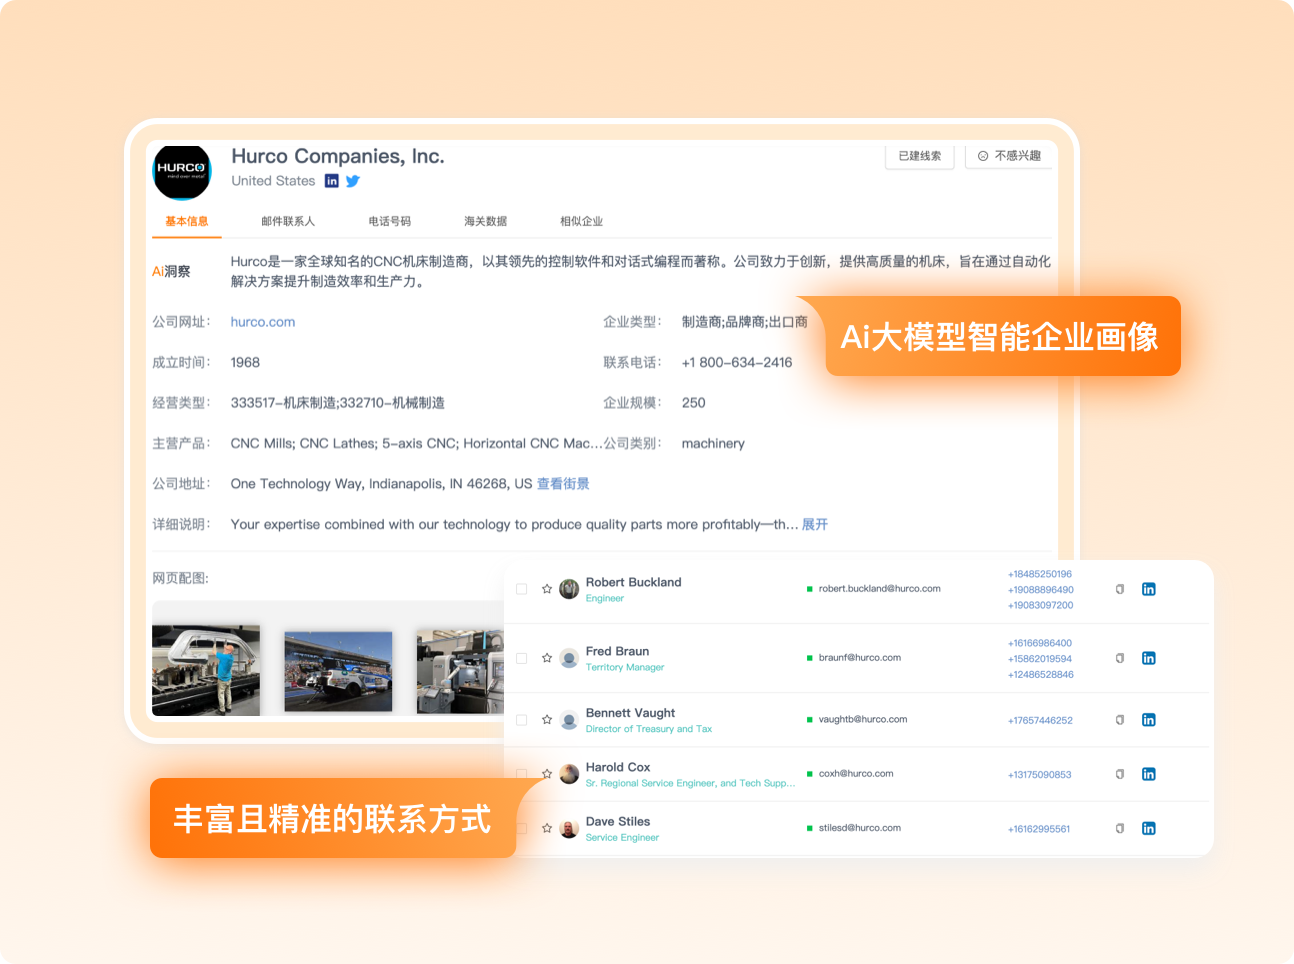This screenshot has height=964, width=1294.
Task: Select the name Robert Buckland
Action: click(x=633, y=582)
